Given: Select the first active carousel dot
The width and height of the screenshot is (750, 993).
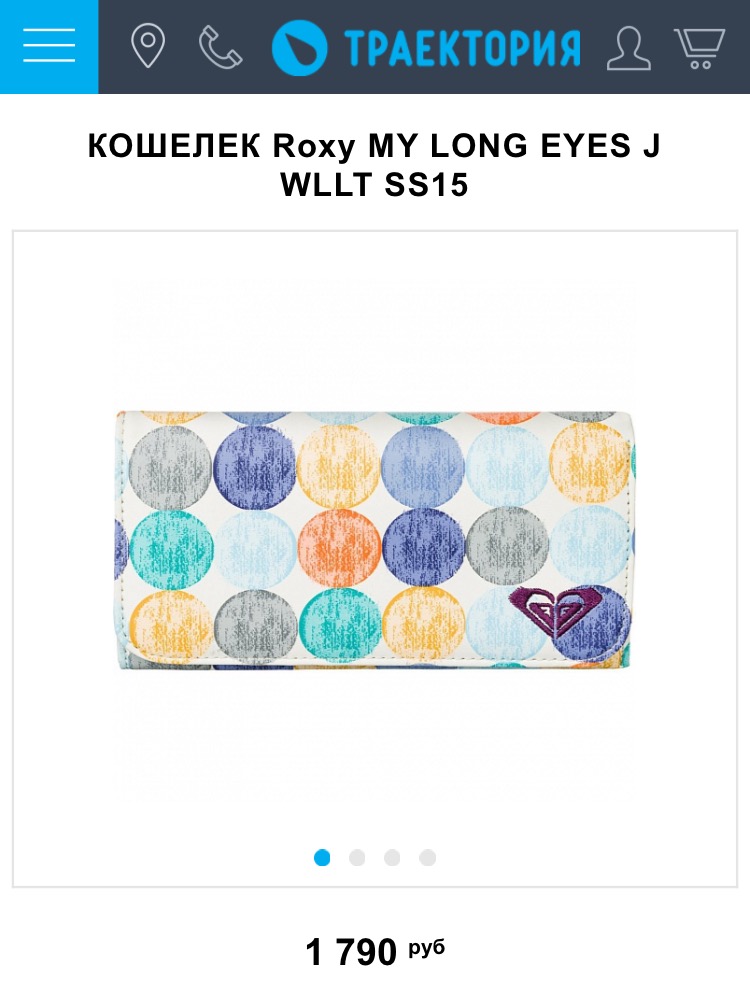Looking at the screenshot, I should [322, 857].
